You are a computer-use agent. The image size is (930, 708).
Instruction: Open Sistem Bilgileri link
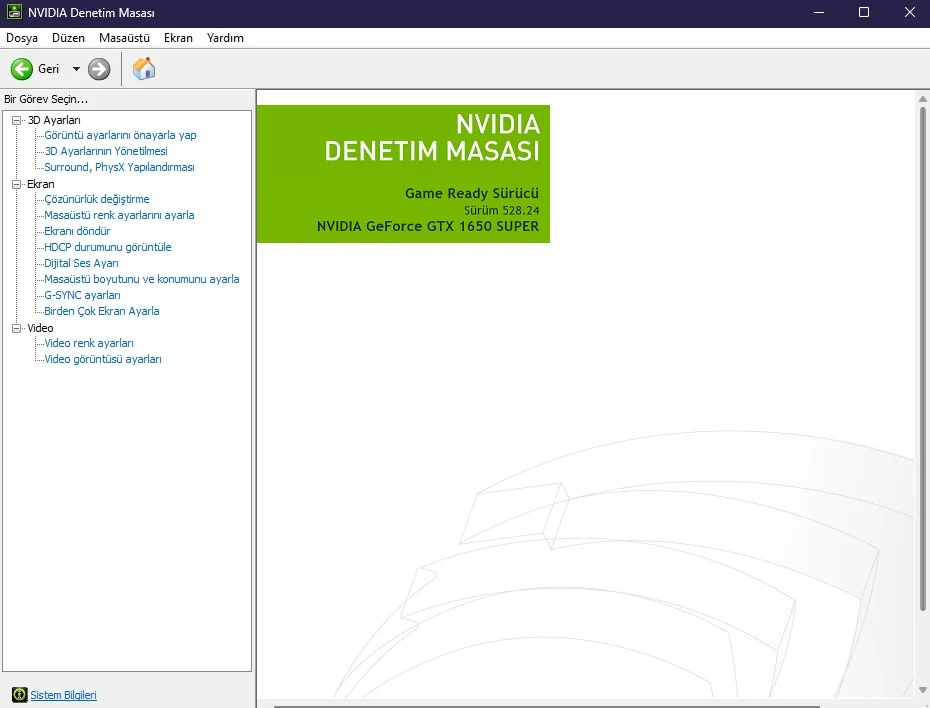click(x=64, y=695)
